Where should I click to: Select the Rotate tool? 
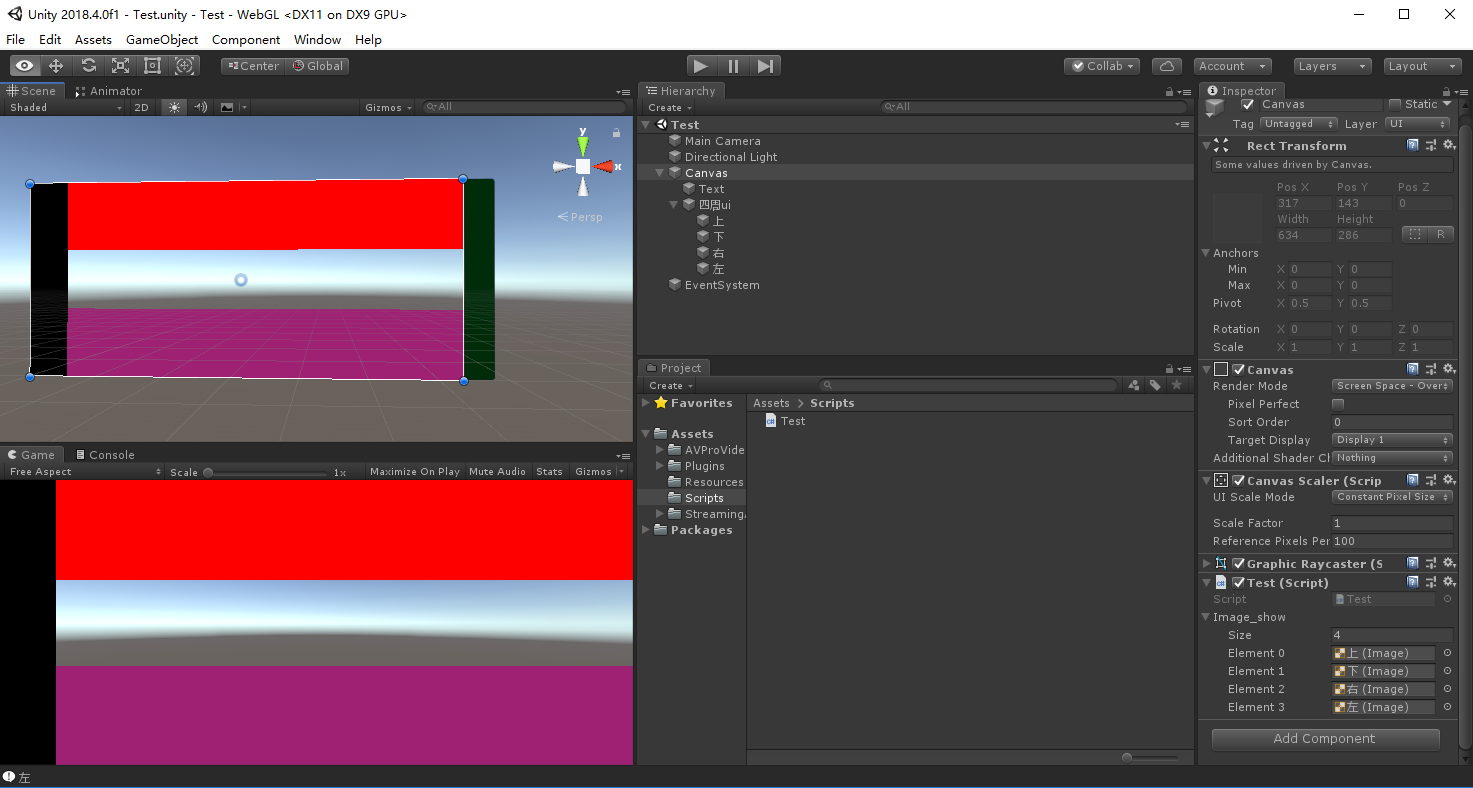click(88, 65)
